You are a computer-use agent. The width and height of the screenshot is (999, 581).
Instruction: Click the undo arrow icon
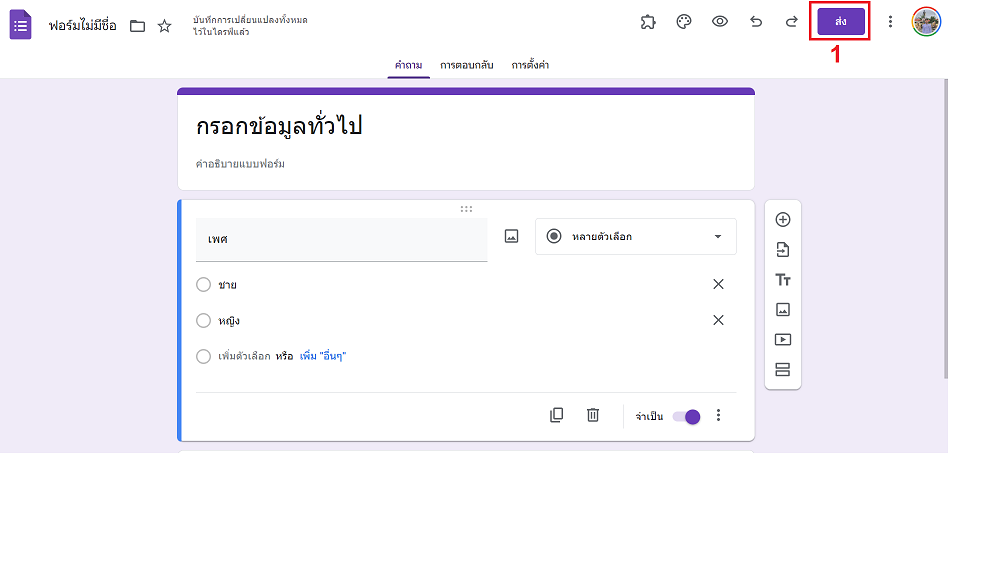(x=756, y=22)
